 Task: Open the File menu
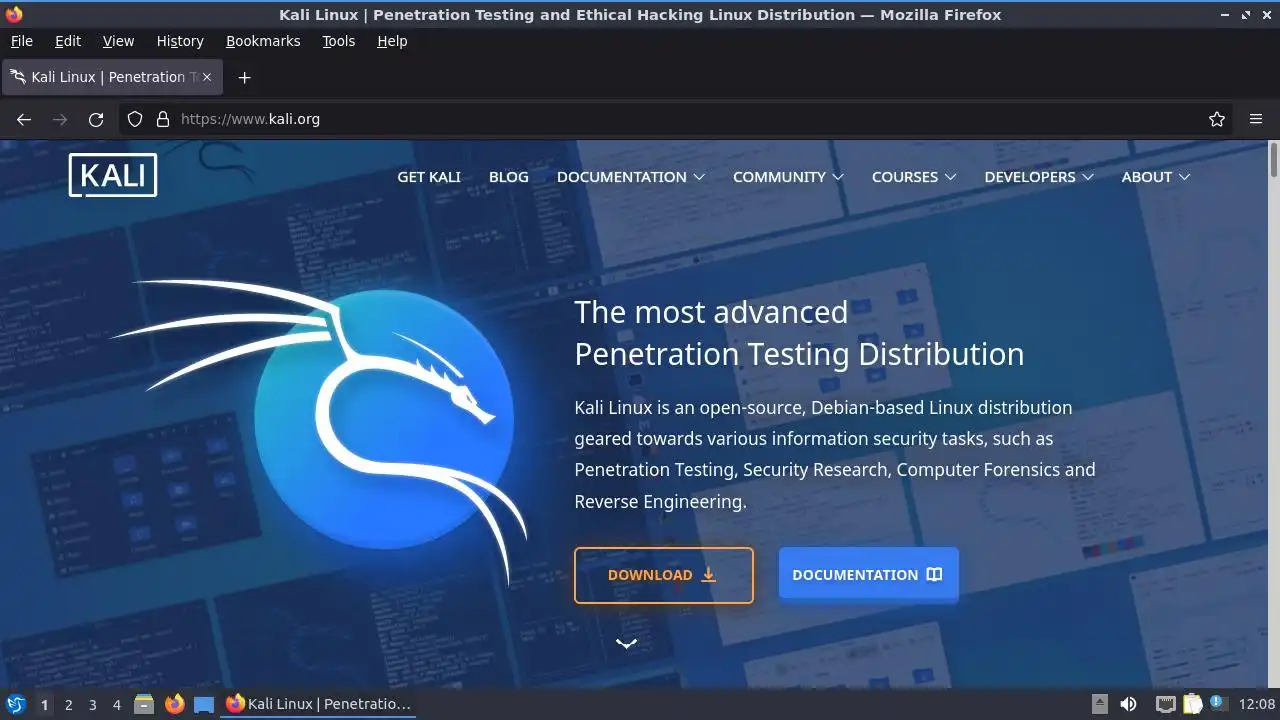tap(21, 41)
